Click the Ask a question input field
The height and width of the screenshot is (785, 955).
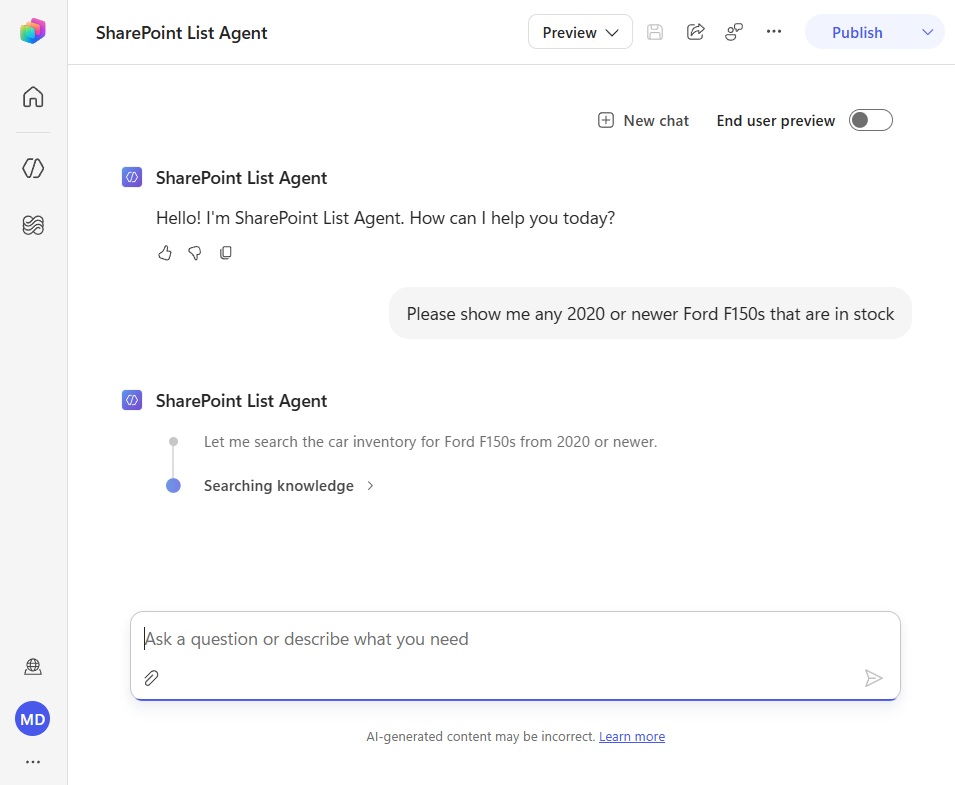pyautogui.click(x=515, y=639)
